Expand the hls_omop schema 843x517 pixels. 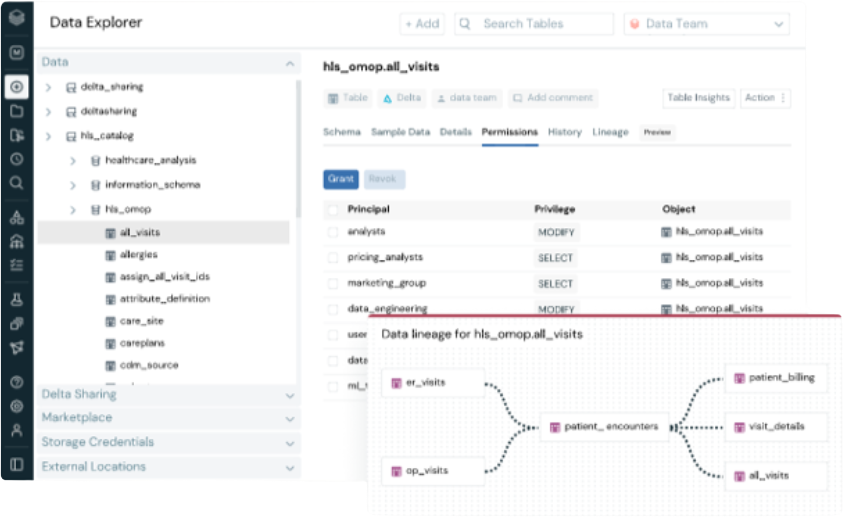pos(73,210)
